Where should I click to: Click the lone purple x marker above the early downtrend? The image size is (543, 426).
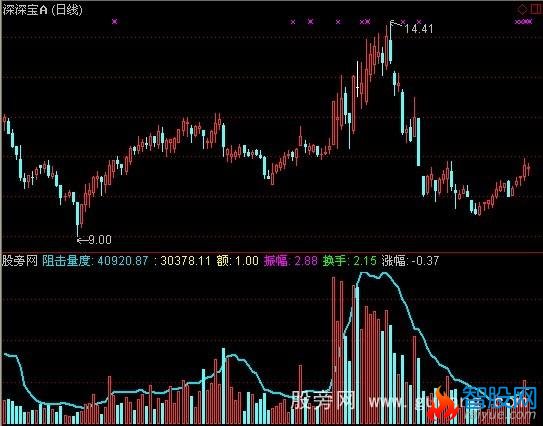(115, 21)
